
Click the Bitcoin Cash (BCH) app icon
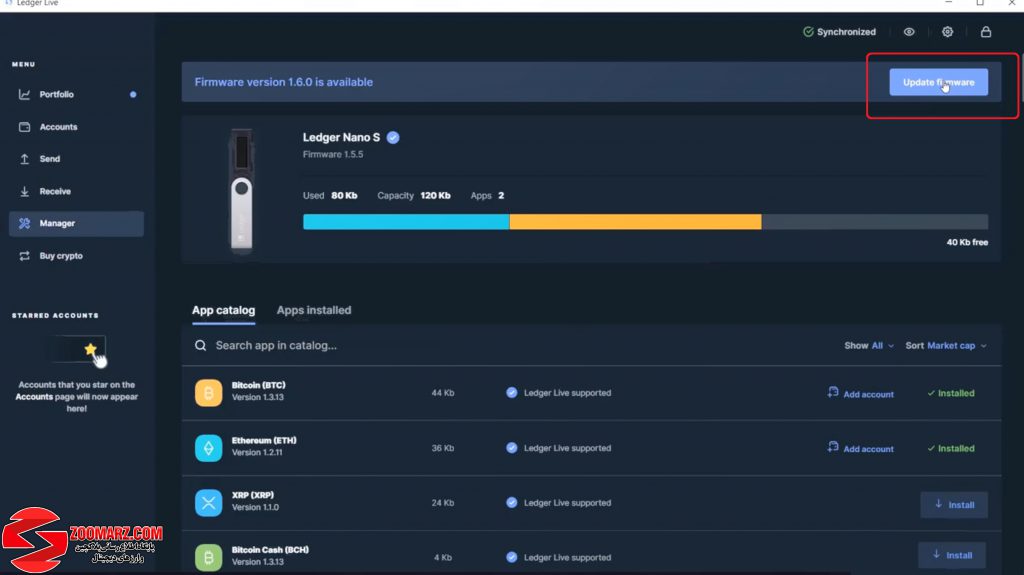(x=208, y=557)
